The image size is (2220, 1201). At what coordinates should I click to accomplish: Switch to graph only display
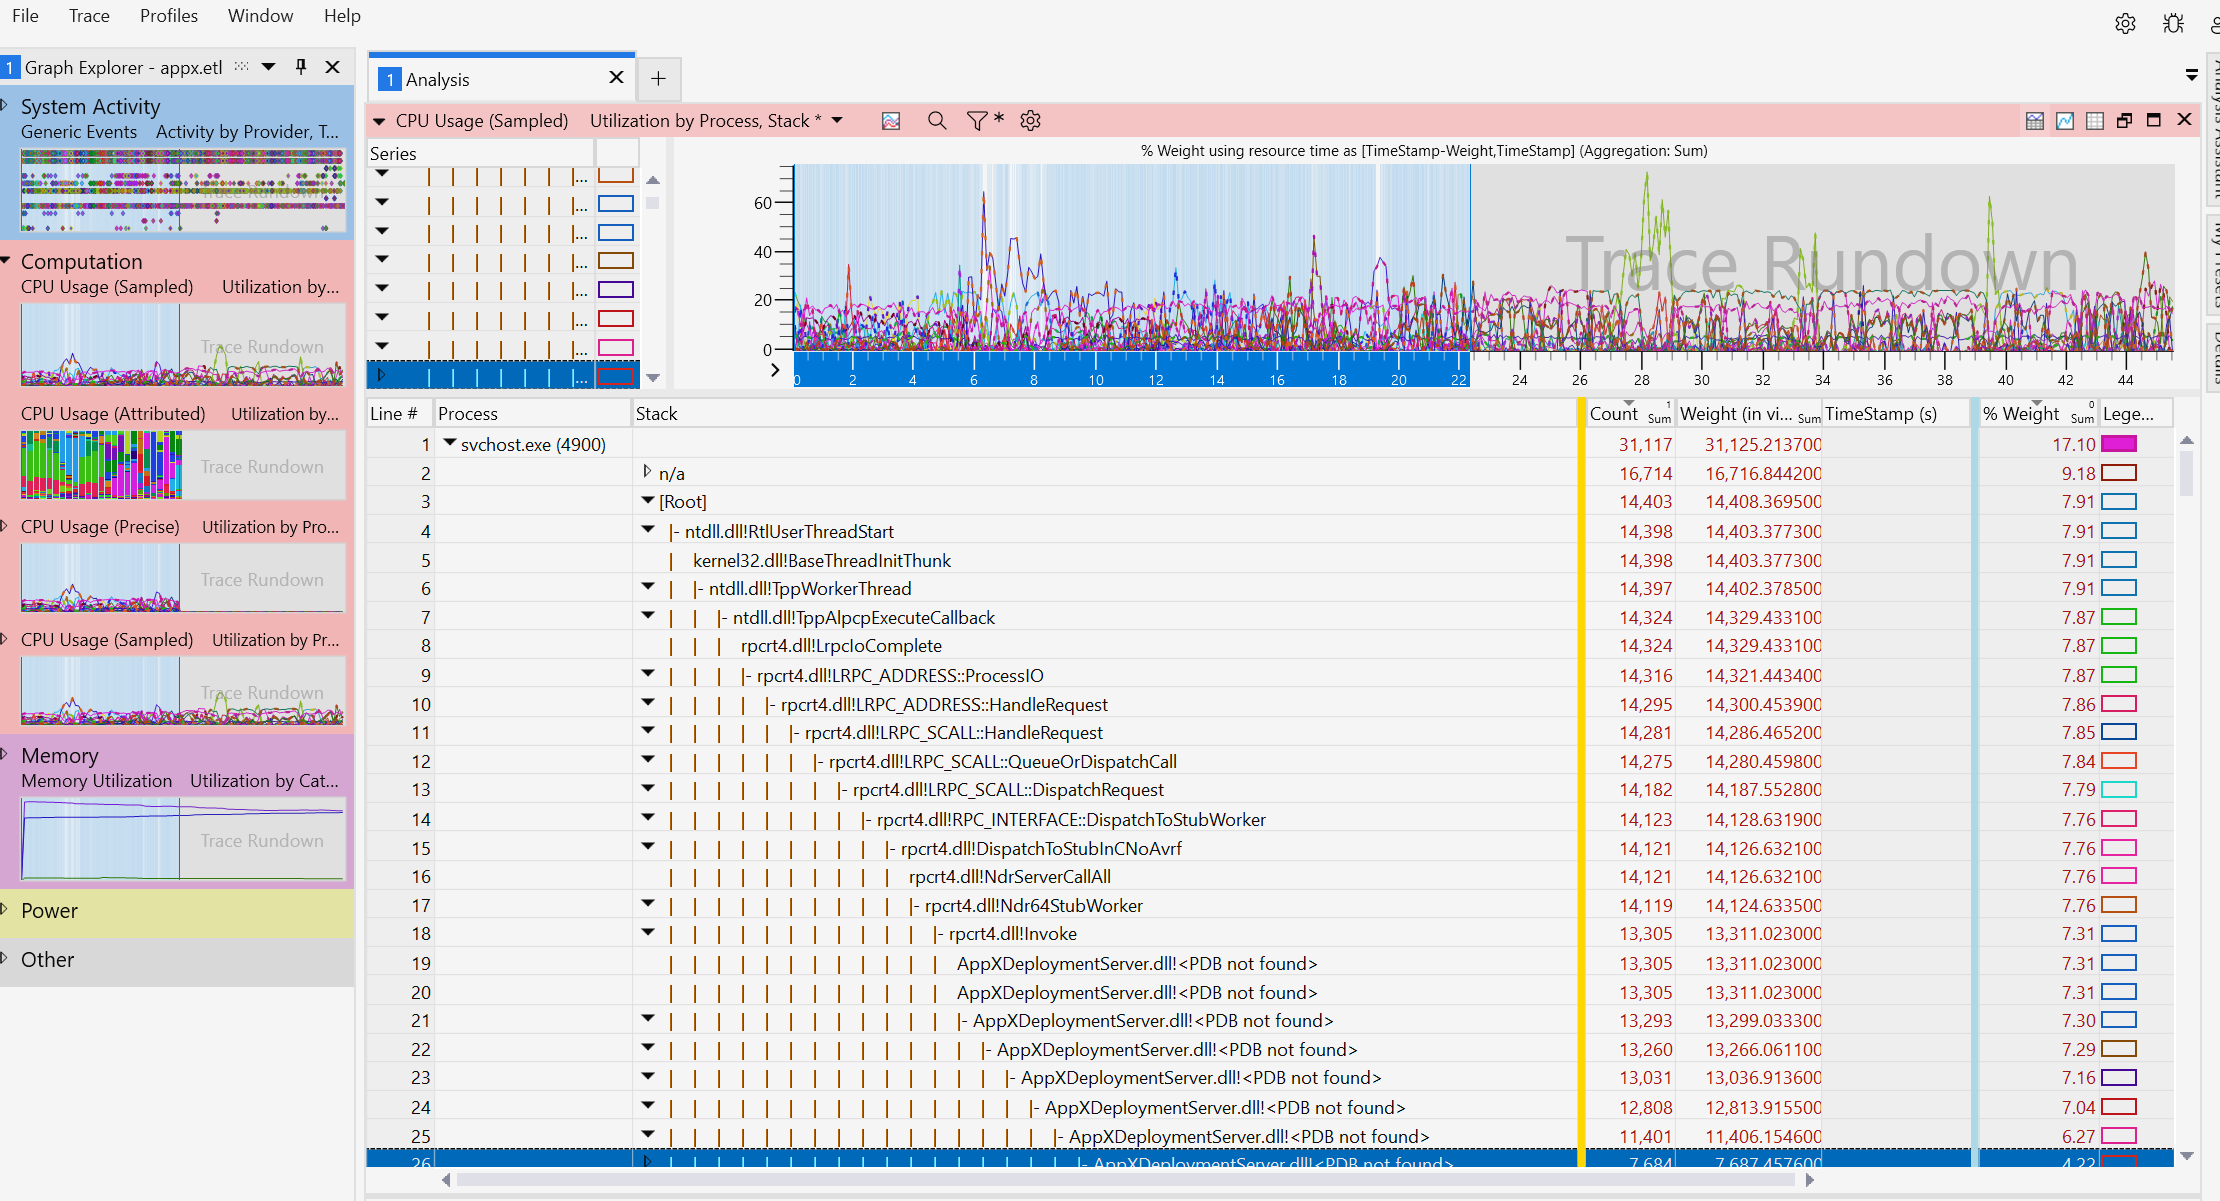(x=2065, y=121)
